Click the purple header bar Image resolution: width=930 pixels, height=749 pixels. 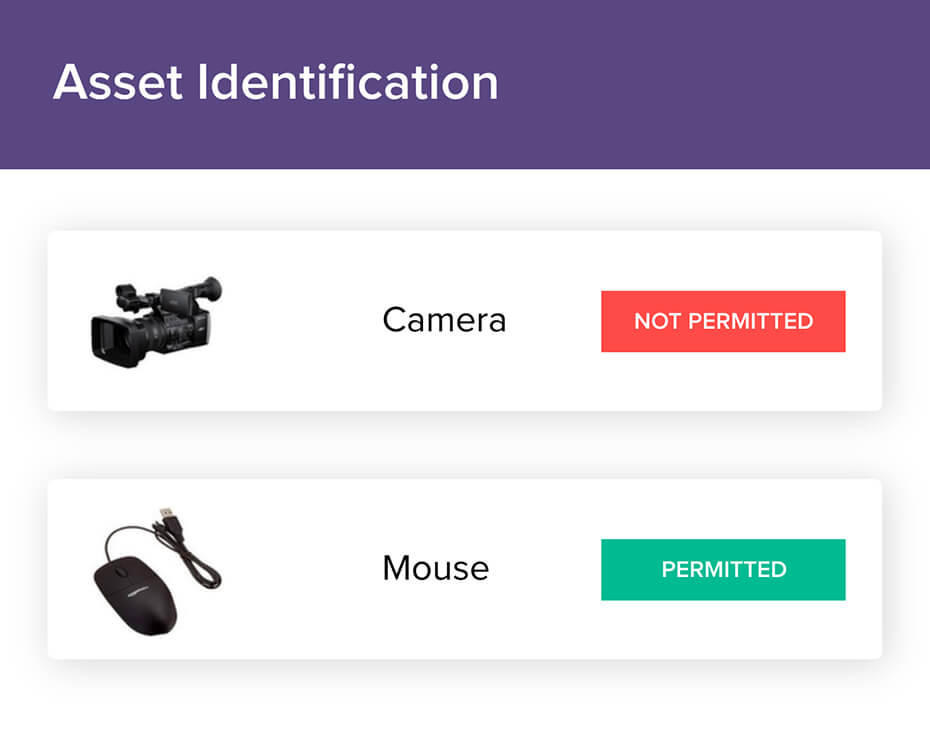point(700,84)
